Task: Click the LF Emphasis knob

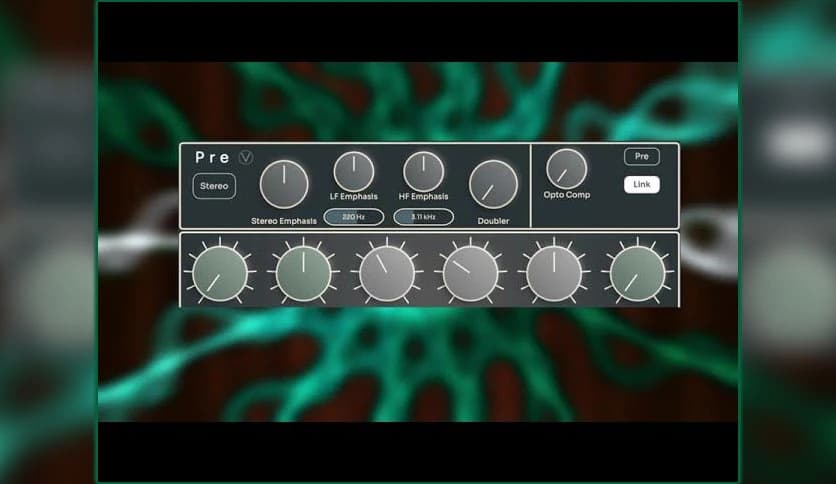Action: point(353,172)
